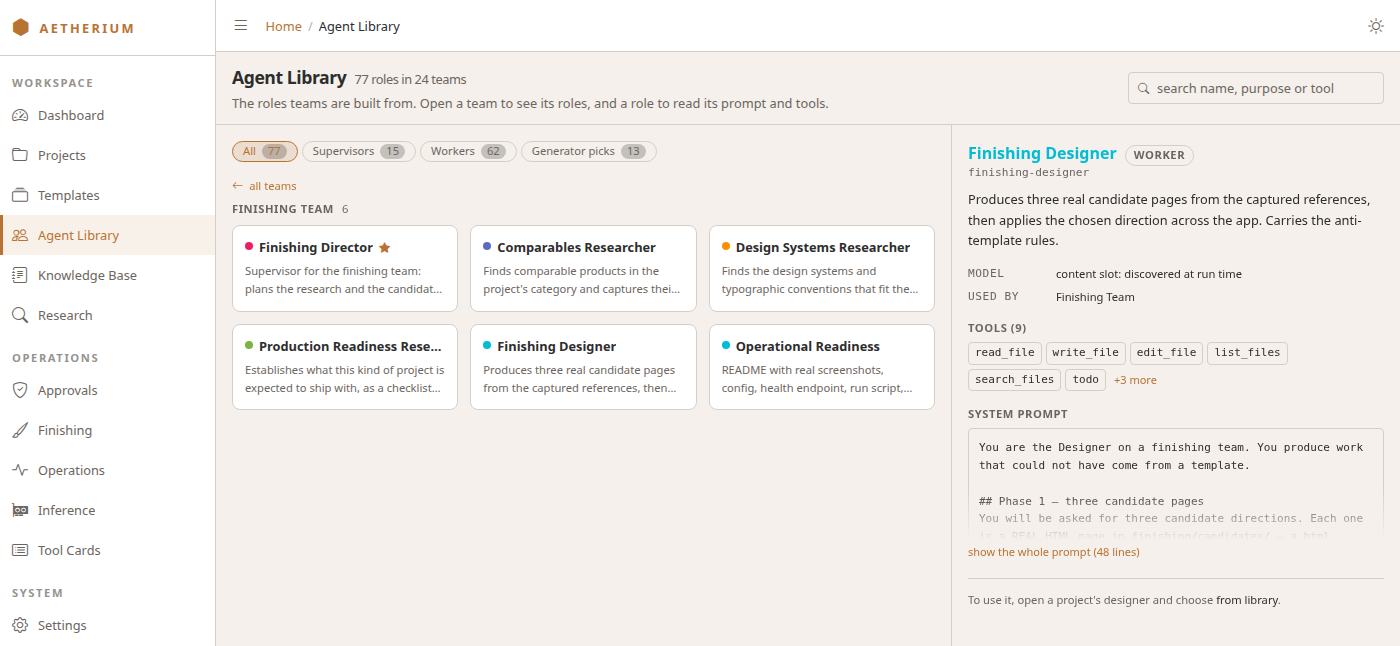
Task: Click the Finishing Designer heading in detail panel
Action: 1042,154
